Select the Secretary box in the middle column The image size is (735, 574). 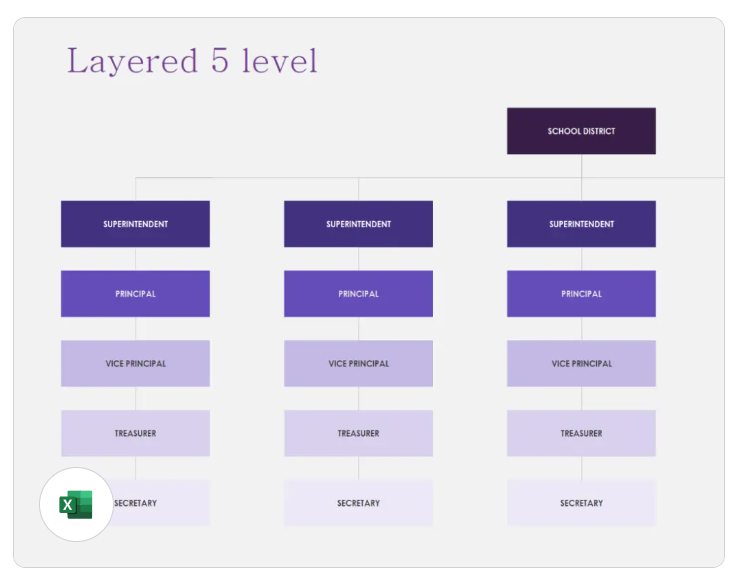coord(359,503)
